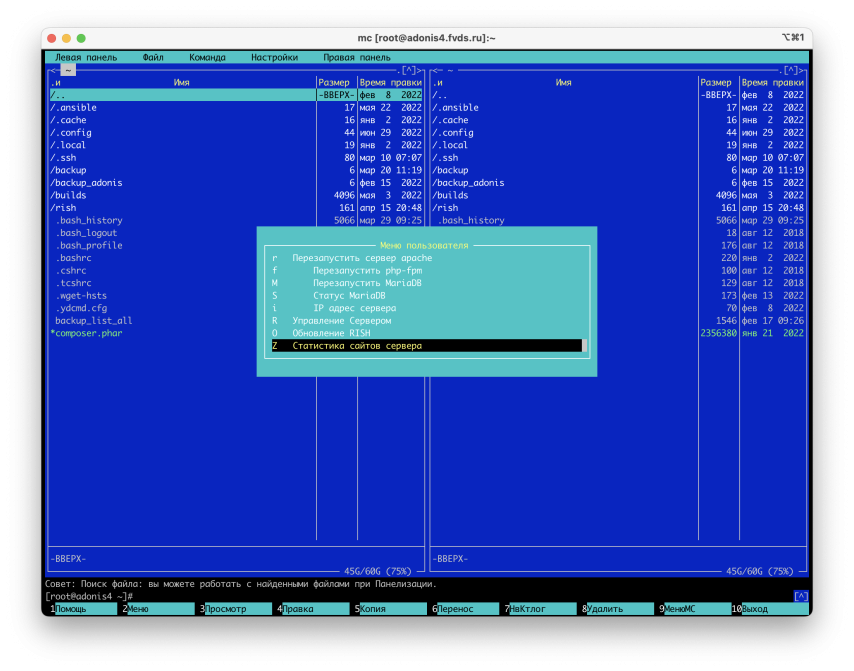Click left panel .и sort indicator

point(56,83)
